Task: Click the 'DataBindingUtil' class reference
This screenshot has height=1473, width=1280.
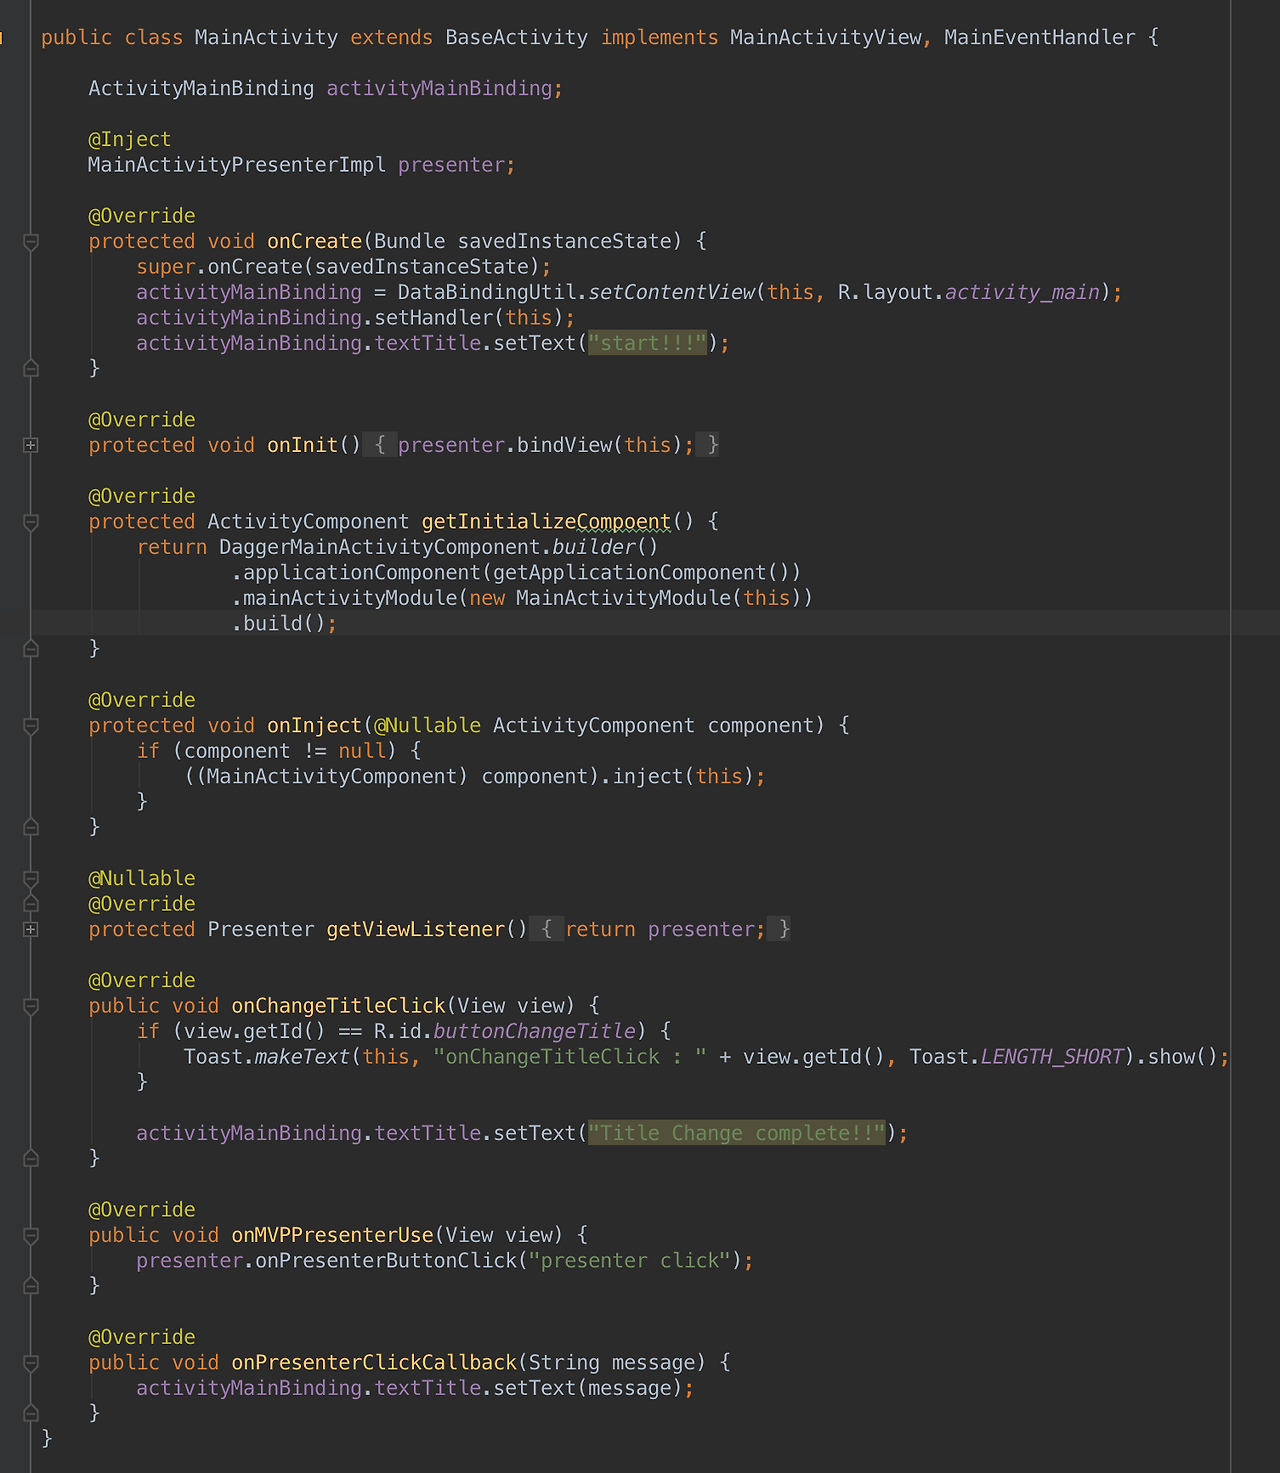Action: (486, 292)
